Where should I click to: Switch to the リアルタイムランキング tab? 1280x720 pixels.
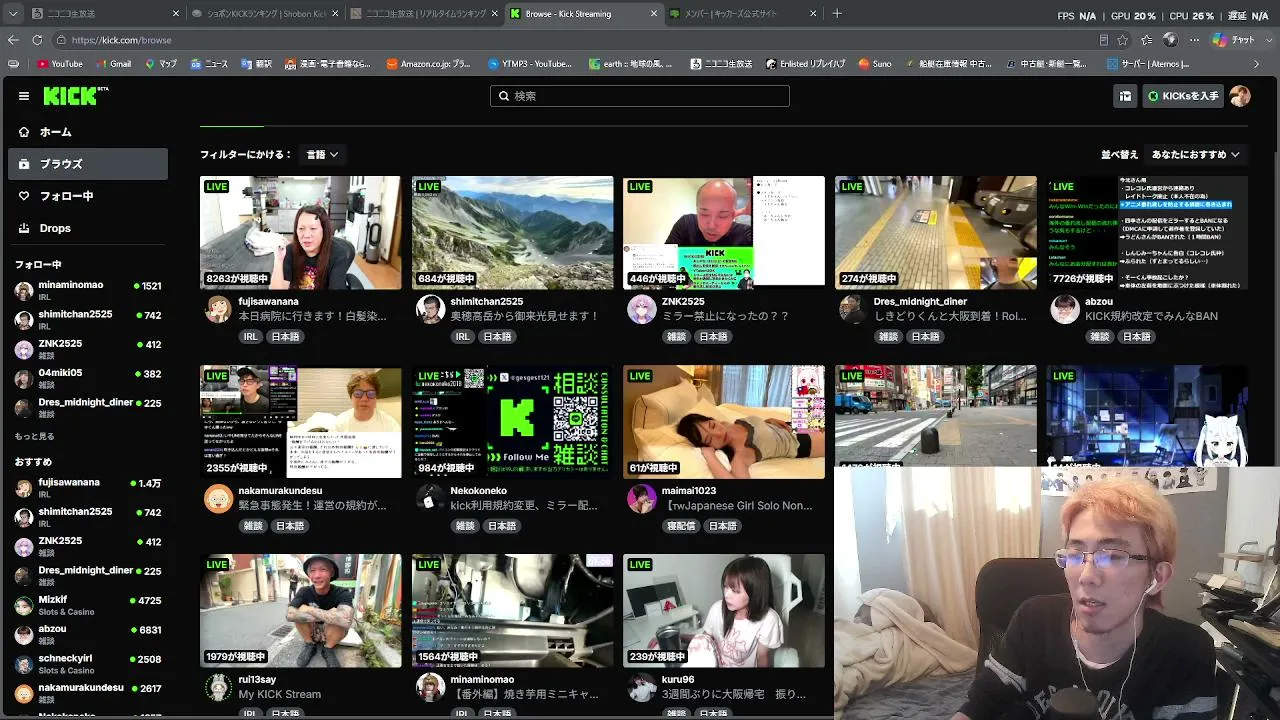tap(424, 14)
